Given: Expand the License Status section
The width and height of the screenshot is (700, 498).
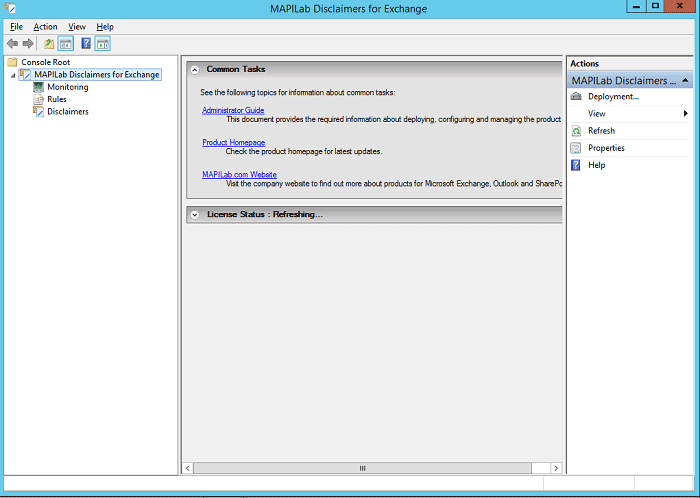Looking at the screenshot, I should (195, 215).
